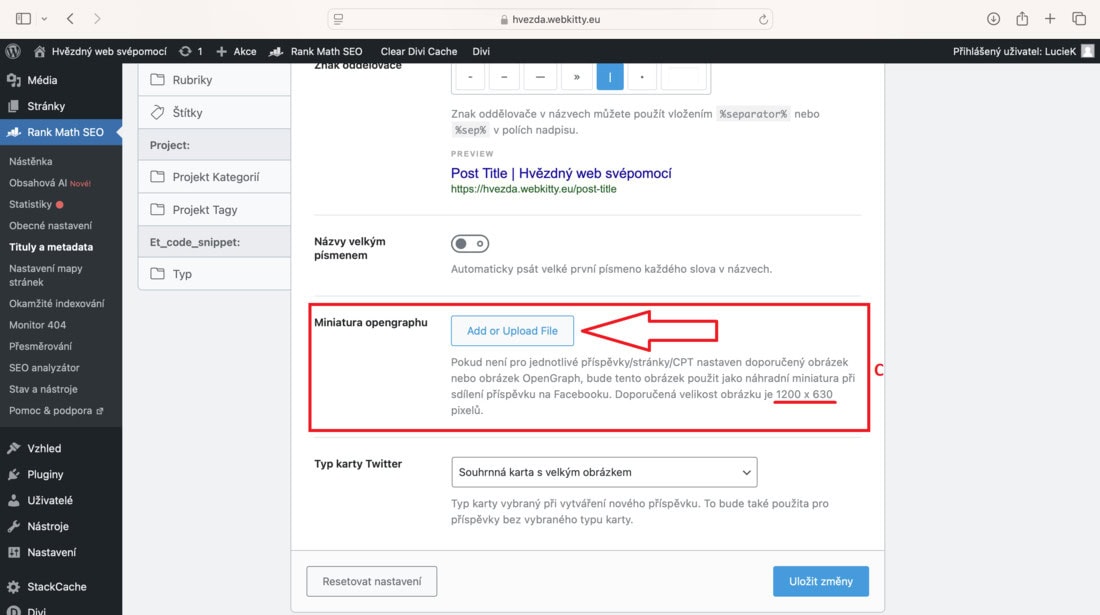Click the Safari page reload icon
Viewport: 1100px width, 615px height.
point(763,20)
